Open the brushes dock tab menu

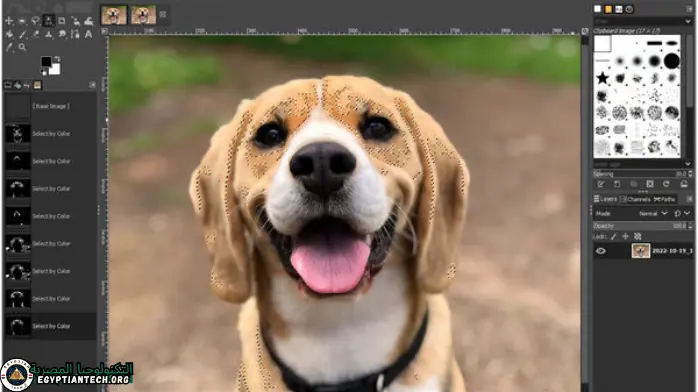tap(689, 9)
